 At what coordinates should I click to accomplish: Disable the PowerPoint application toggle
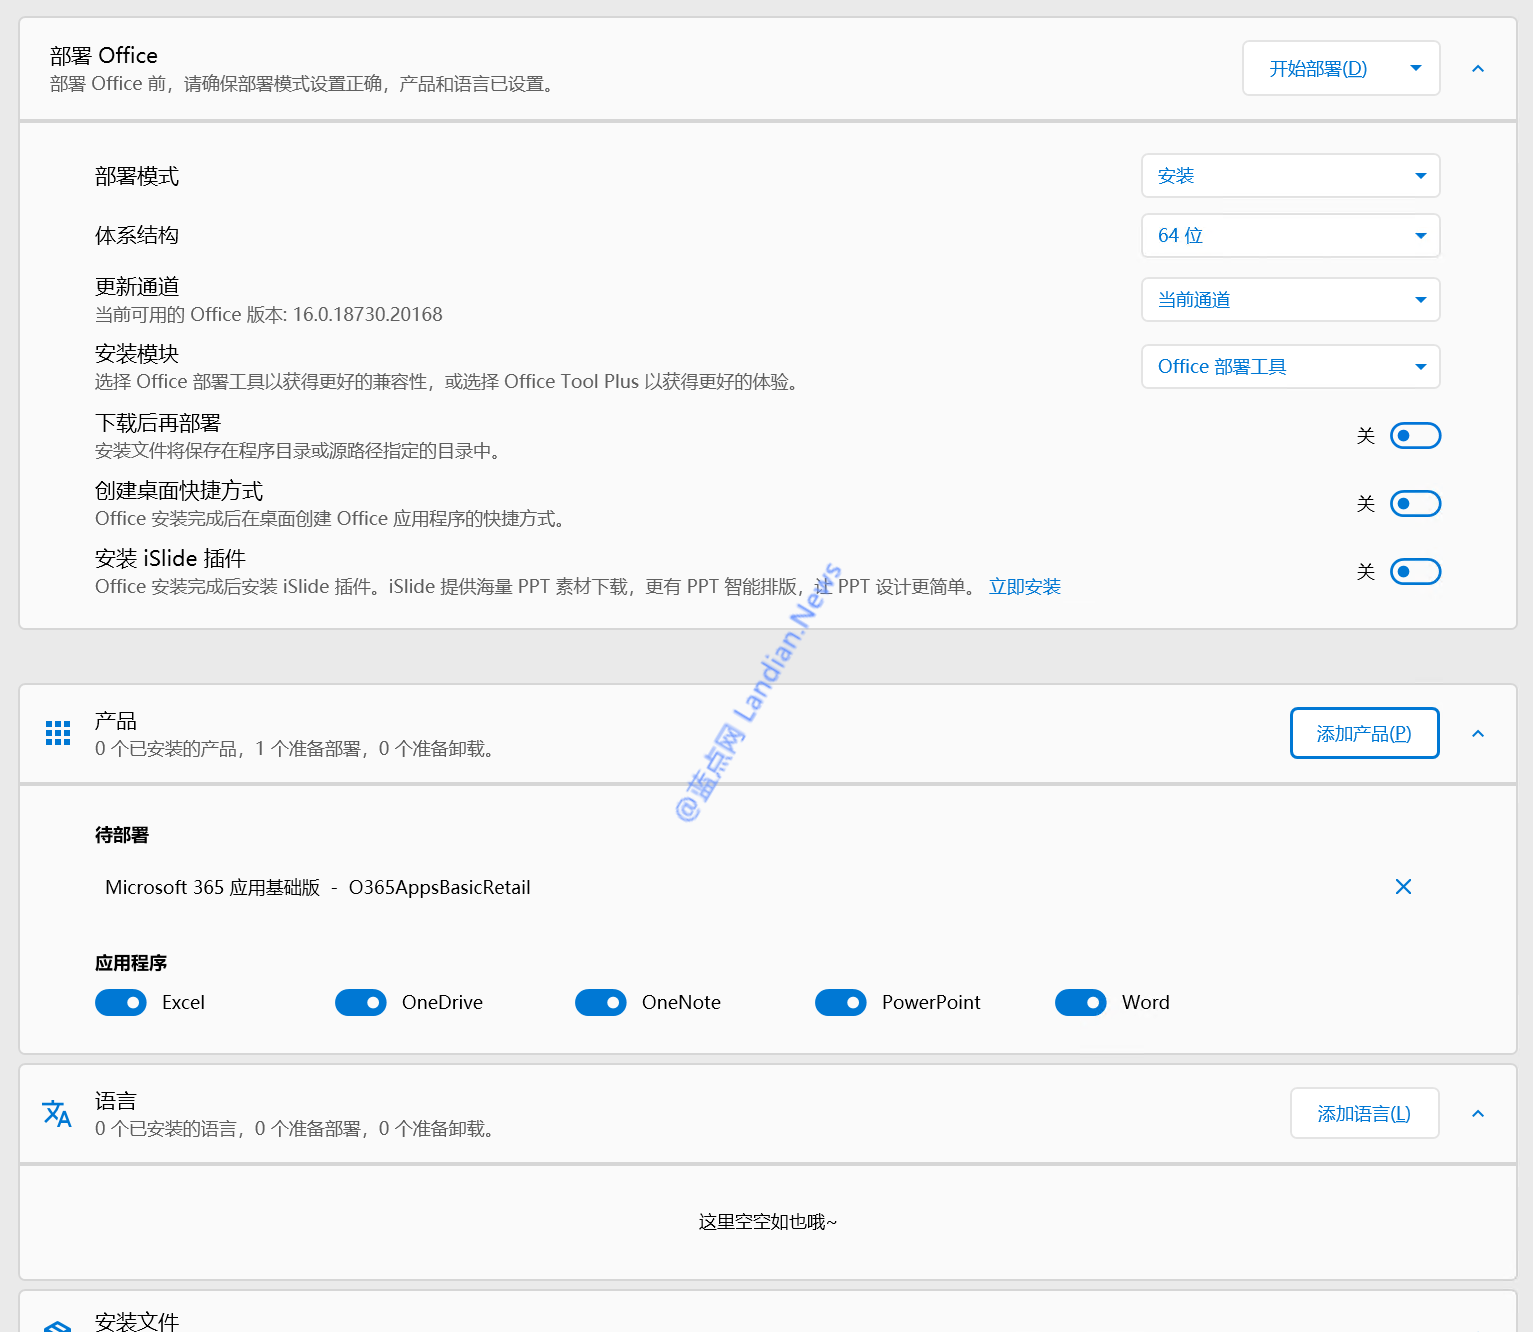[841, 1002]
